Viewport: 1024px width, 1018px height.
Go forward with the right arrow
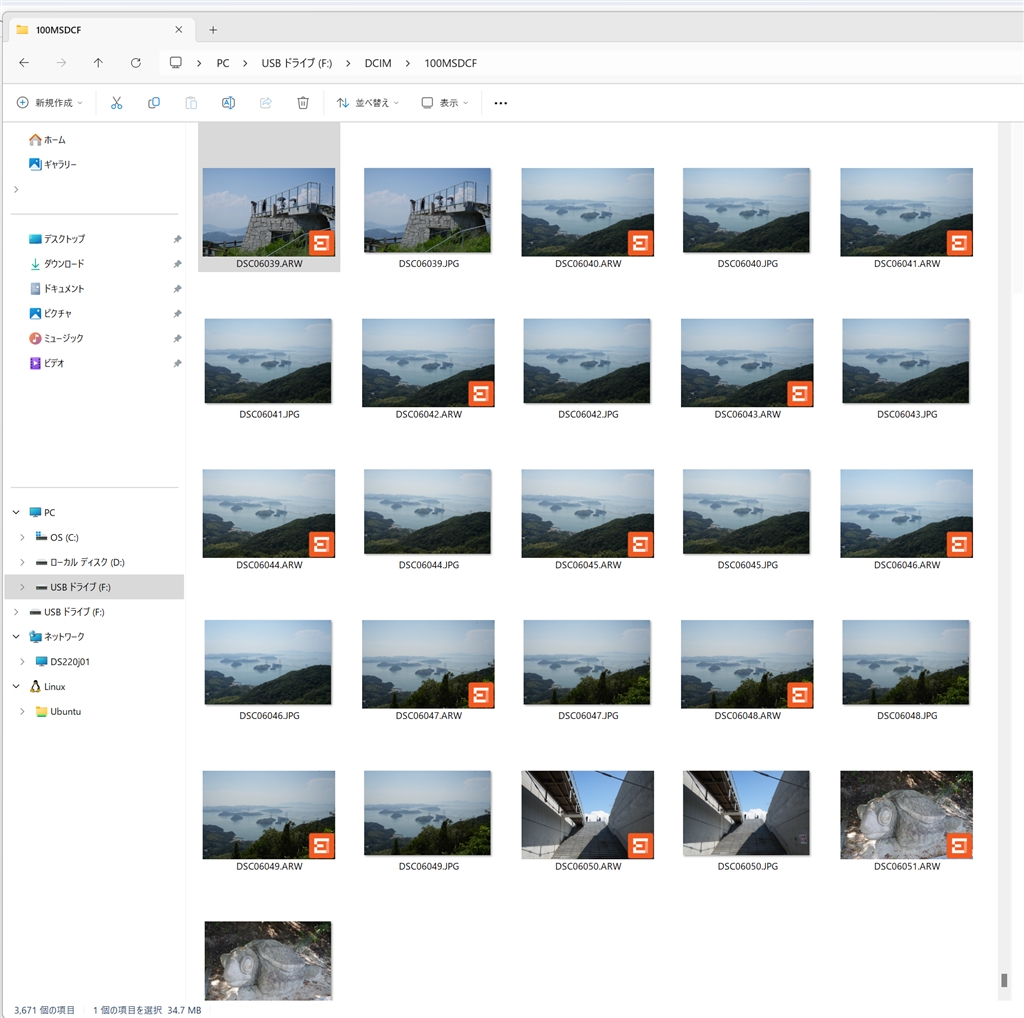[61, 63]
